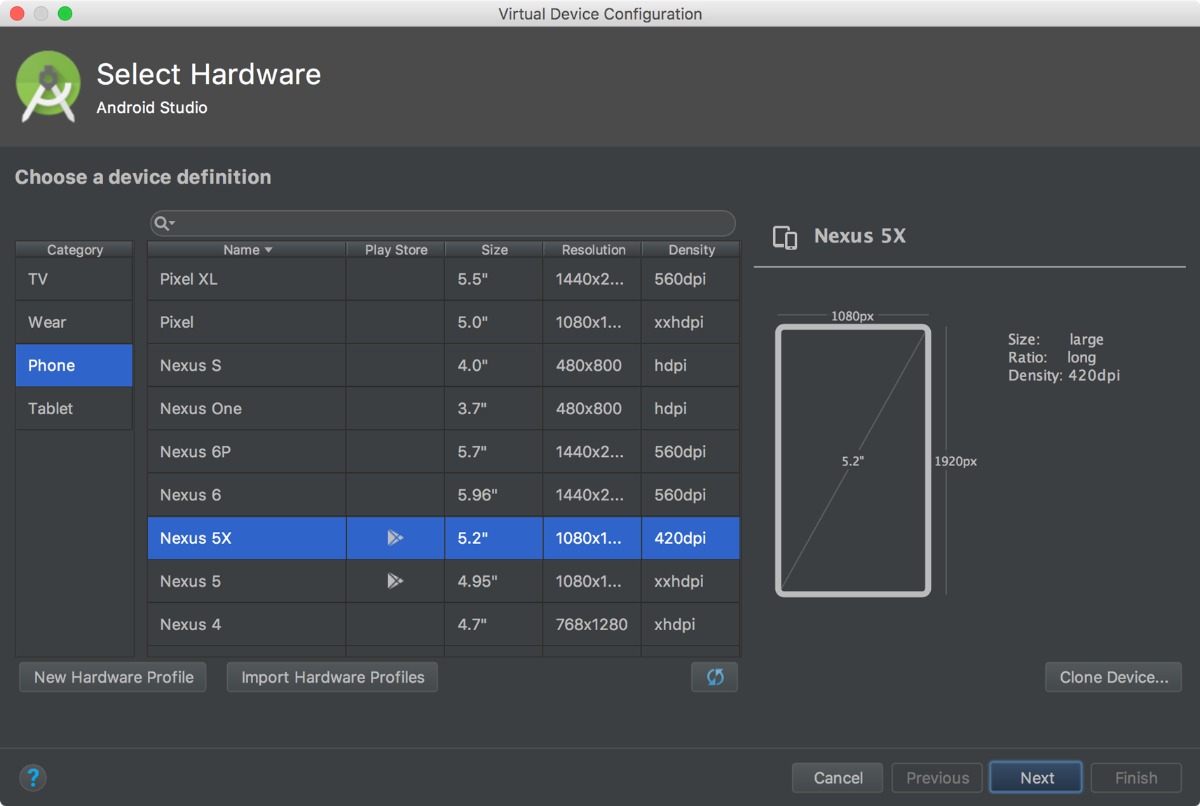Screen dimensions: 1200x806
Task: Switch to the Tablet category
Action: coord(74,408)
